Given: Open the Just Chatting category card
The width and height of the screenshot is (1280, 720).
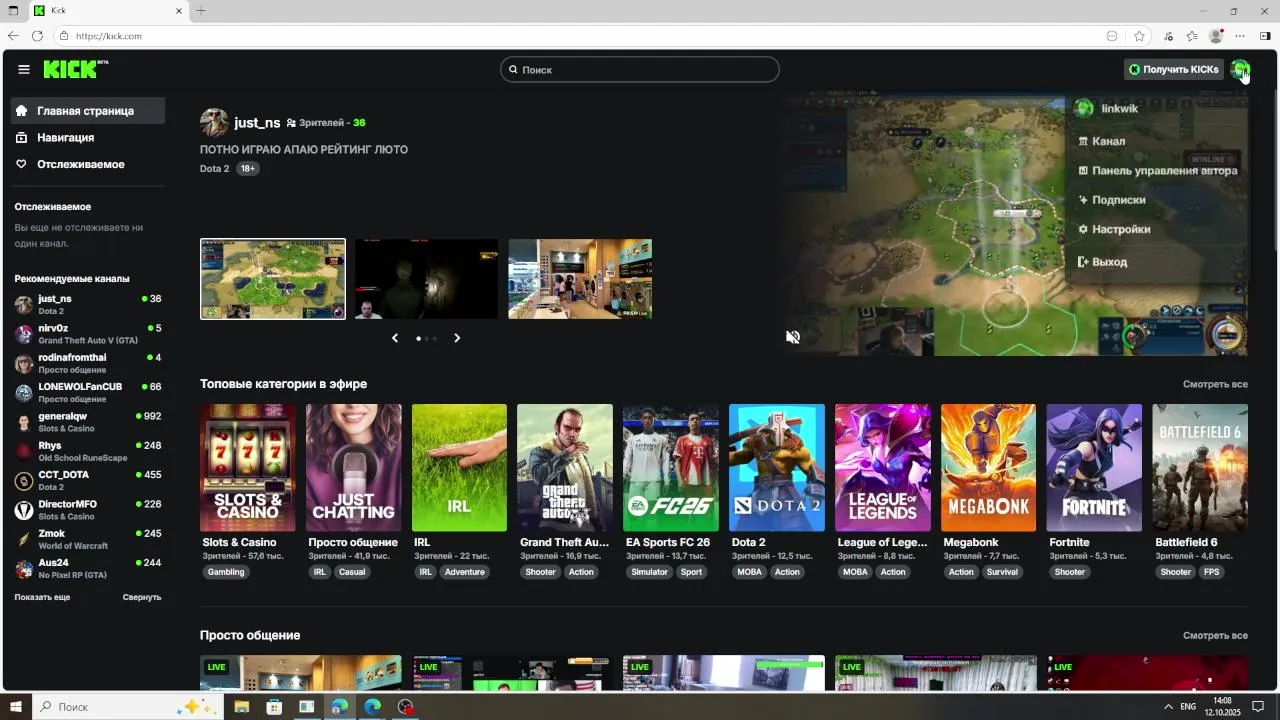Looking at the screenshot, I should tap(354, 468).
